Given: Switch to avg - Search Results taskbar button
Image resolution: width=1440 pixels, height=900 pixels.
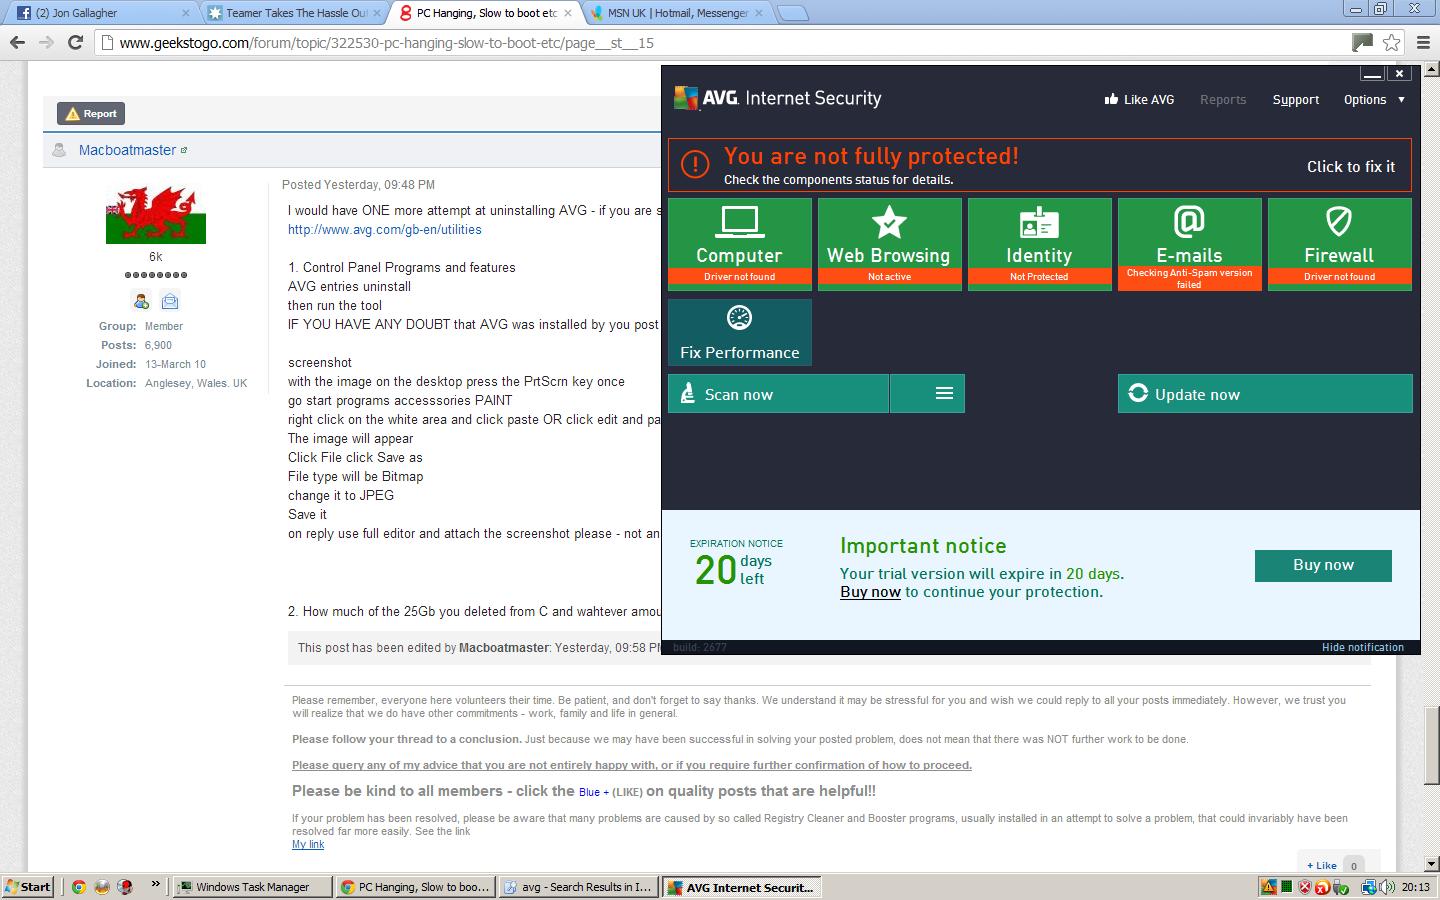Looking at the screenshot, I should tap(578, 887).
